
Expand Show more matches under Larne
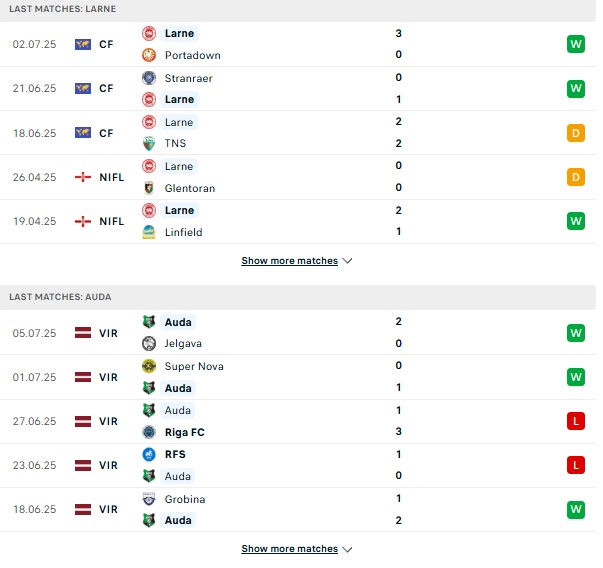point(290,261)
